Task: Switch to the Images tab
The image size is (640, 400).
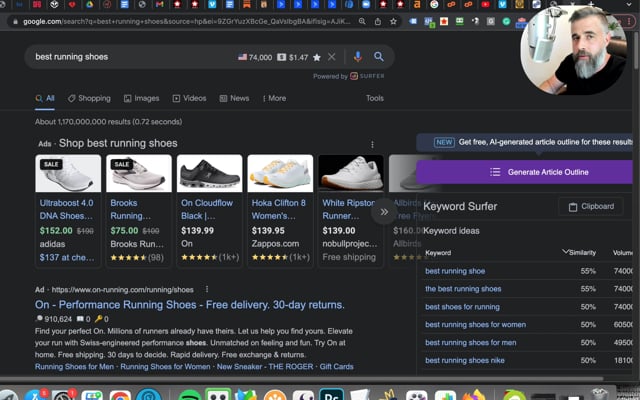Action: pyautogui.click(x=142, y=98)
